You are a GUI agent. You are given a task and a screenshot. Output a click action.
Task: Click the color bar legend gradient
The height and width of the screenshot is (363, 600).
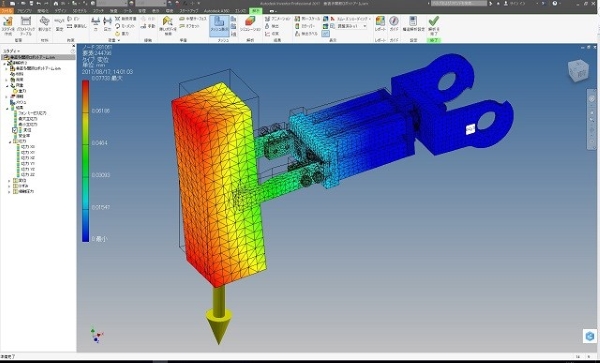click(x=85, y=161)
